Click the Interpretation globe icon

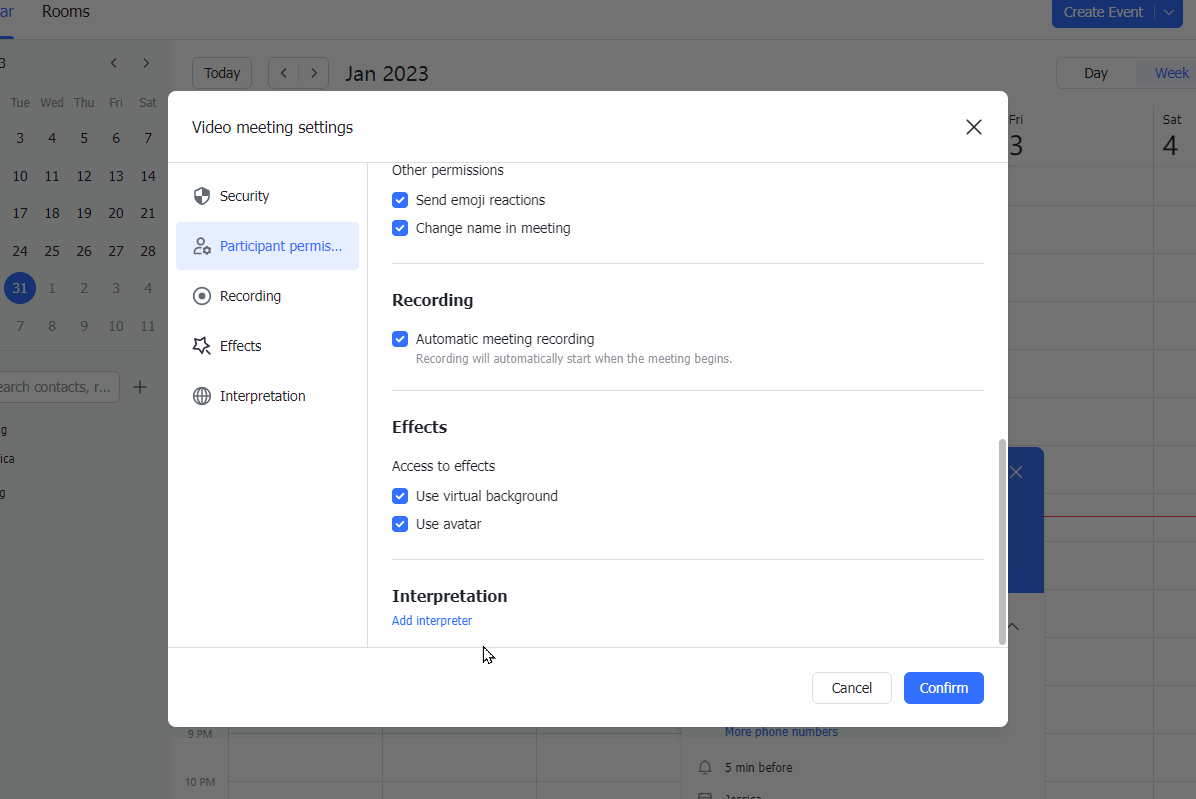pyautogui.click(x=202, y=396)
